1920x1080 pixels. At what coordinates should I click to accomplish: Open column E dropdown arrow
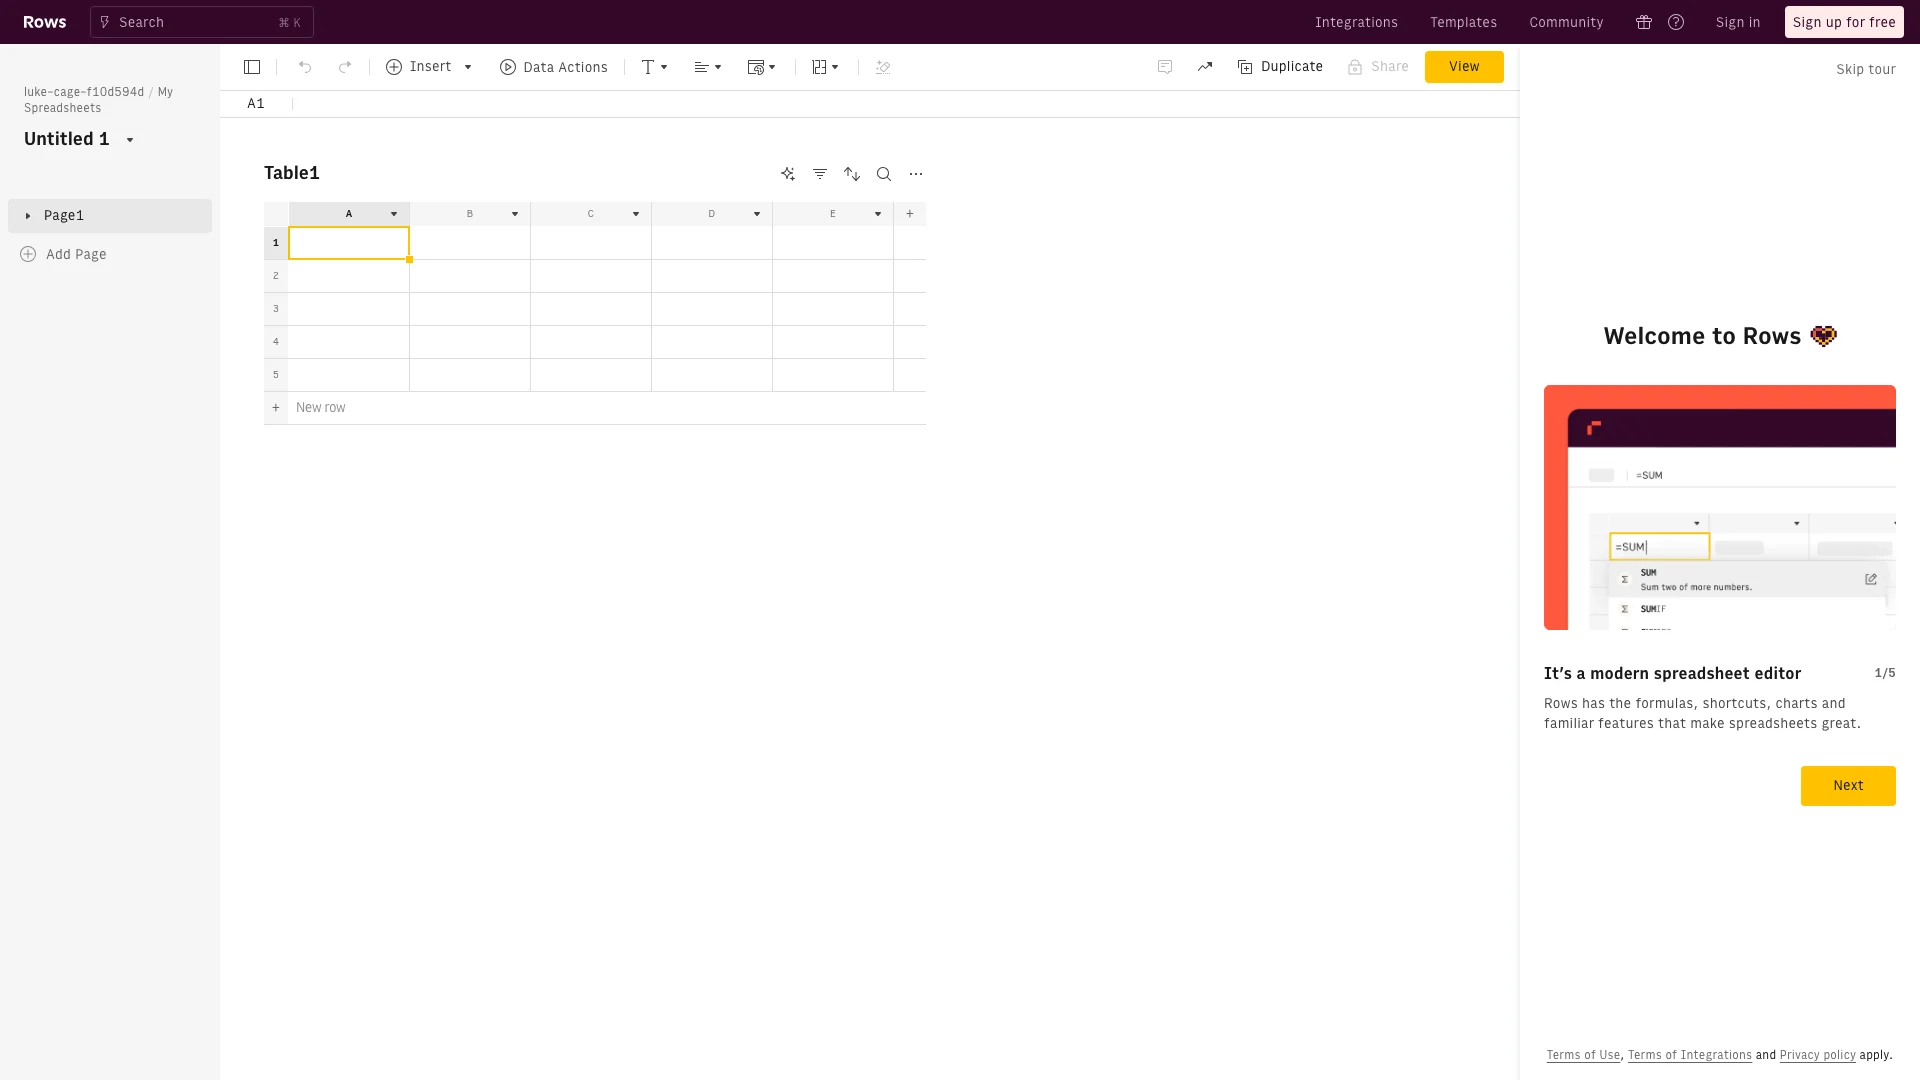click(x=878, y=214)
